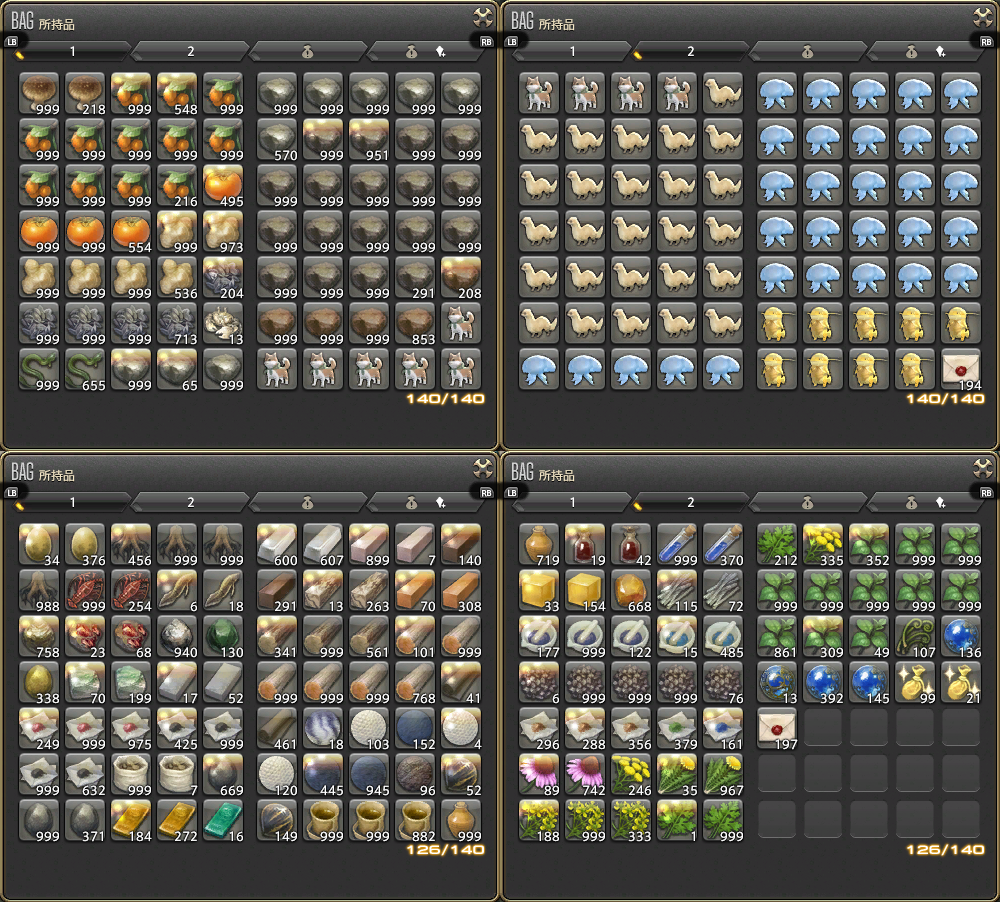Click the sparkling gold pouch with 99
Viewport: 1000px width, 902px height.
915,681
